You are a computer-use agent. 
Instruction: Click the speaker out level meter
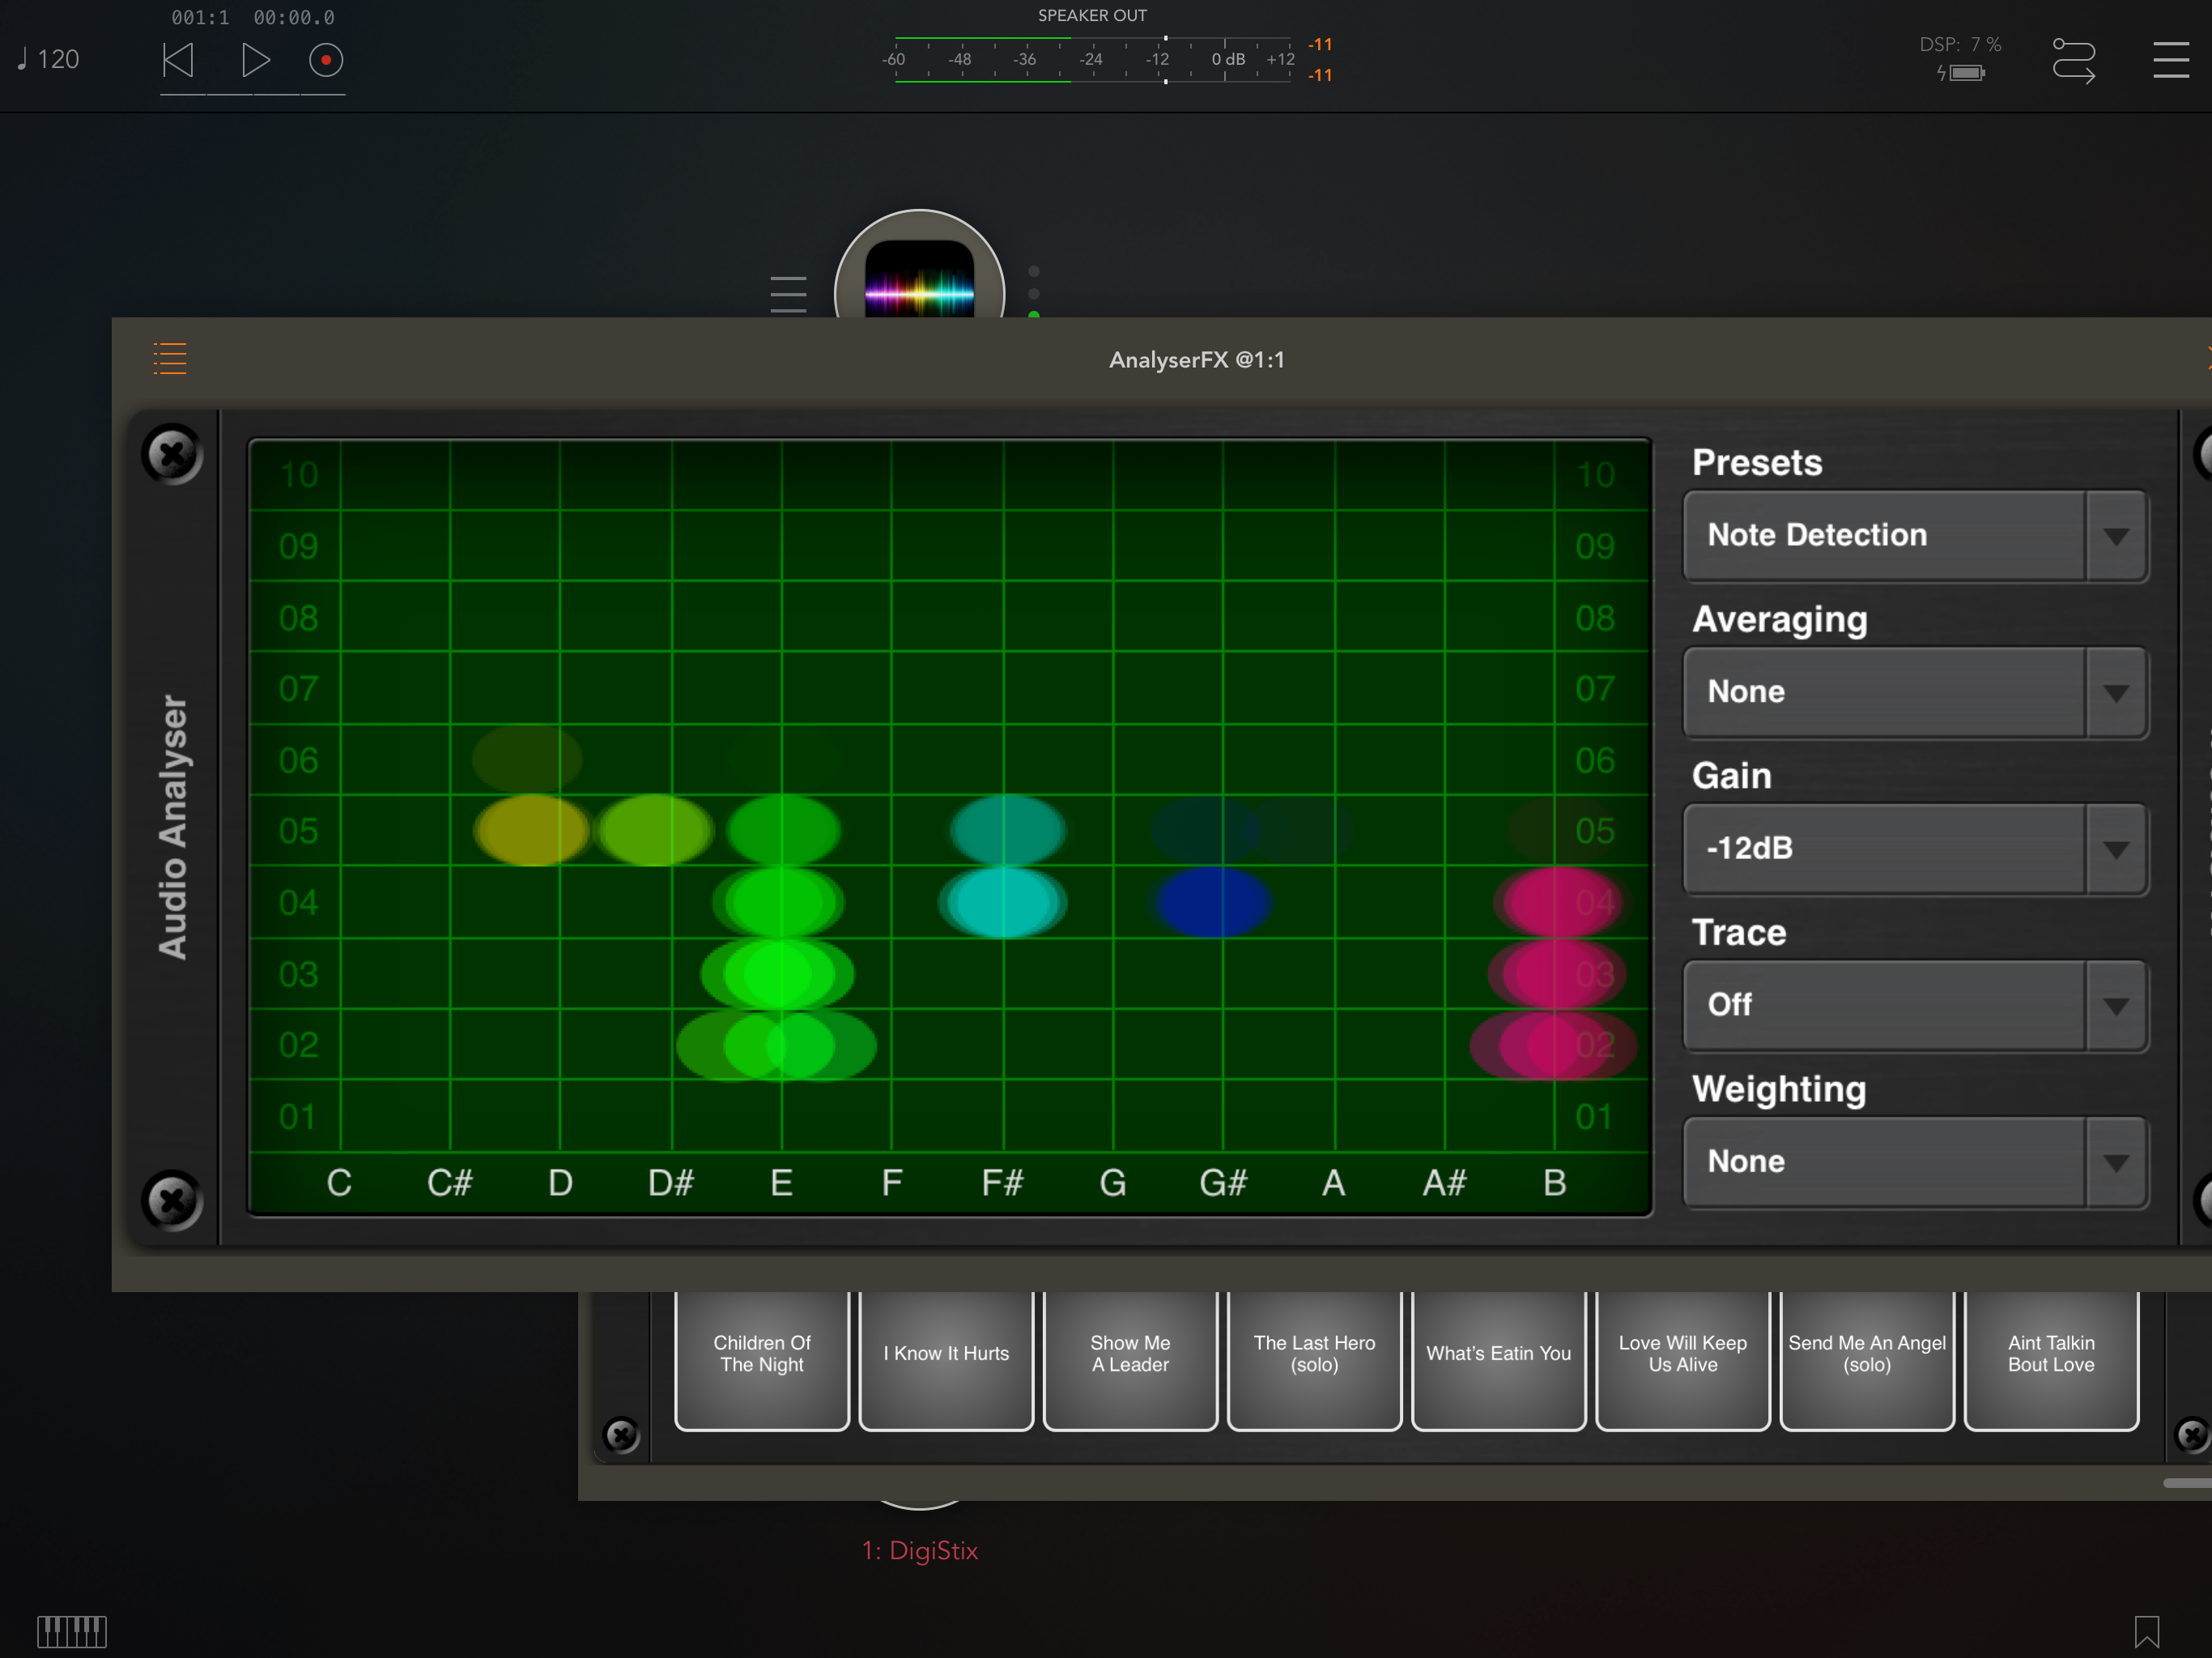[1092, 60]
